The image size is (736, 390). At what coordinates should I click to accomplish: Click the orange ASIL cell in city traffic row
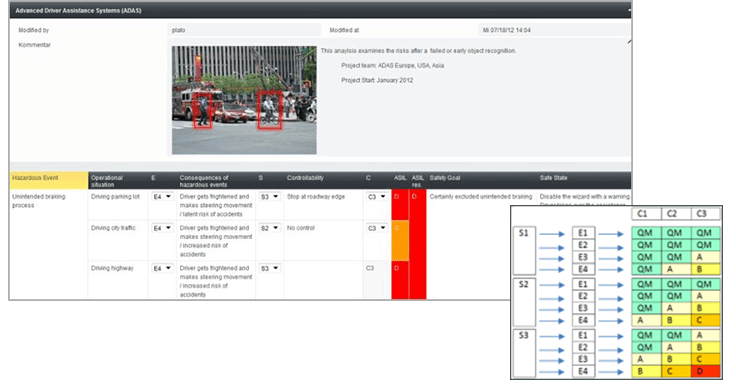pos(400,241)
